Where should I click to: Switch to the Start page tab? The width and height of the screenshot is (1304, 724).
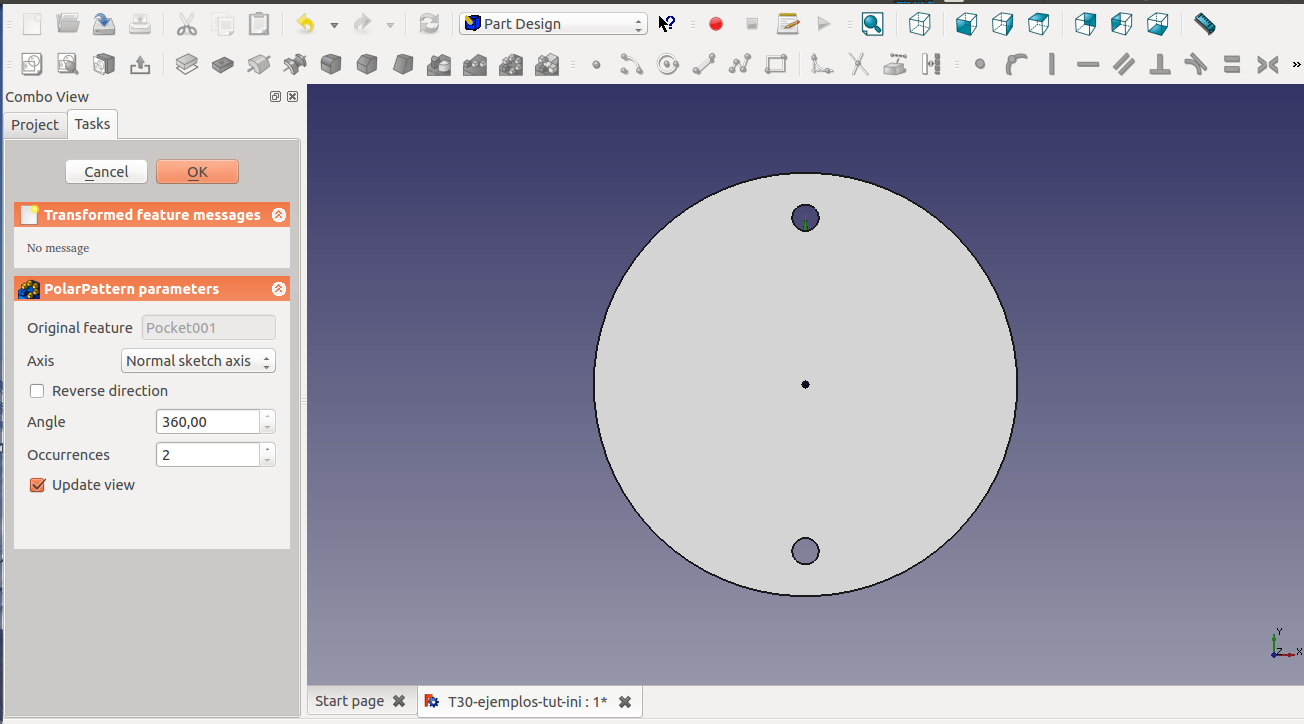pos(349,701)
